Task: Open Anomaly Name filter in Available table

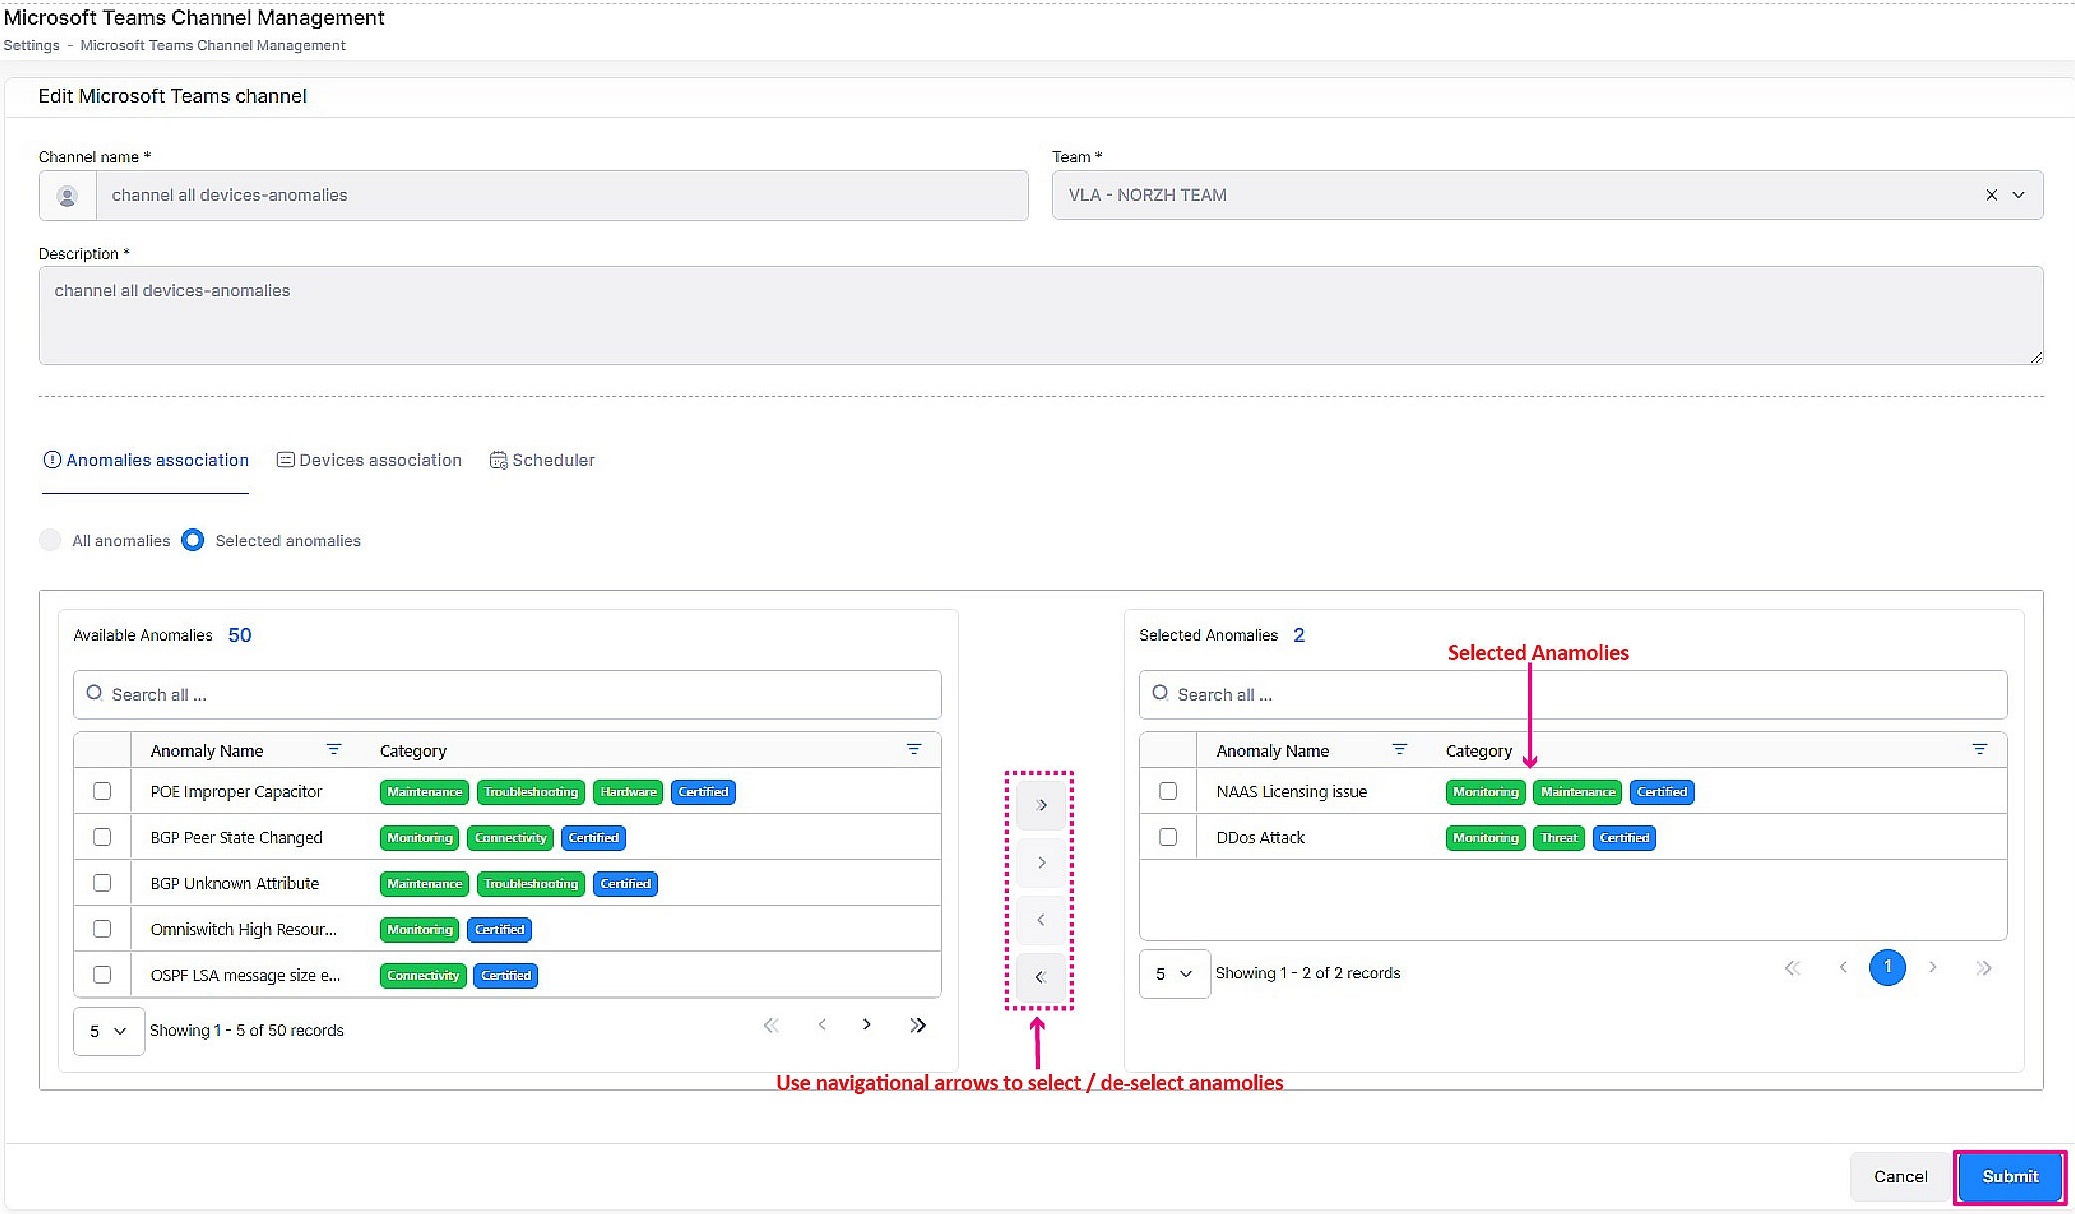Action: (x=334, y=749)
